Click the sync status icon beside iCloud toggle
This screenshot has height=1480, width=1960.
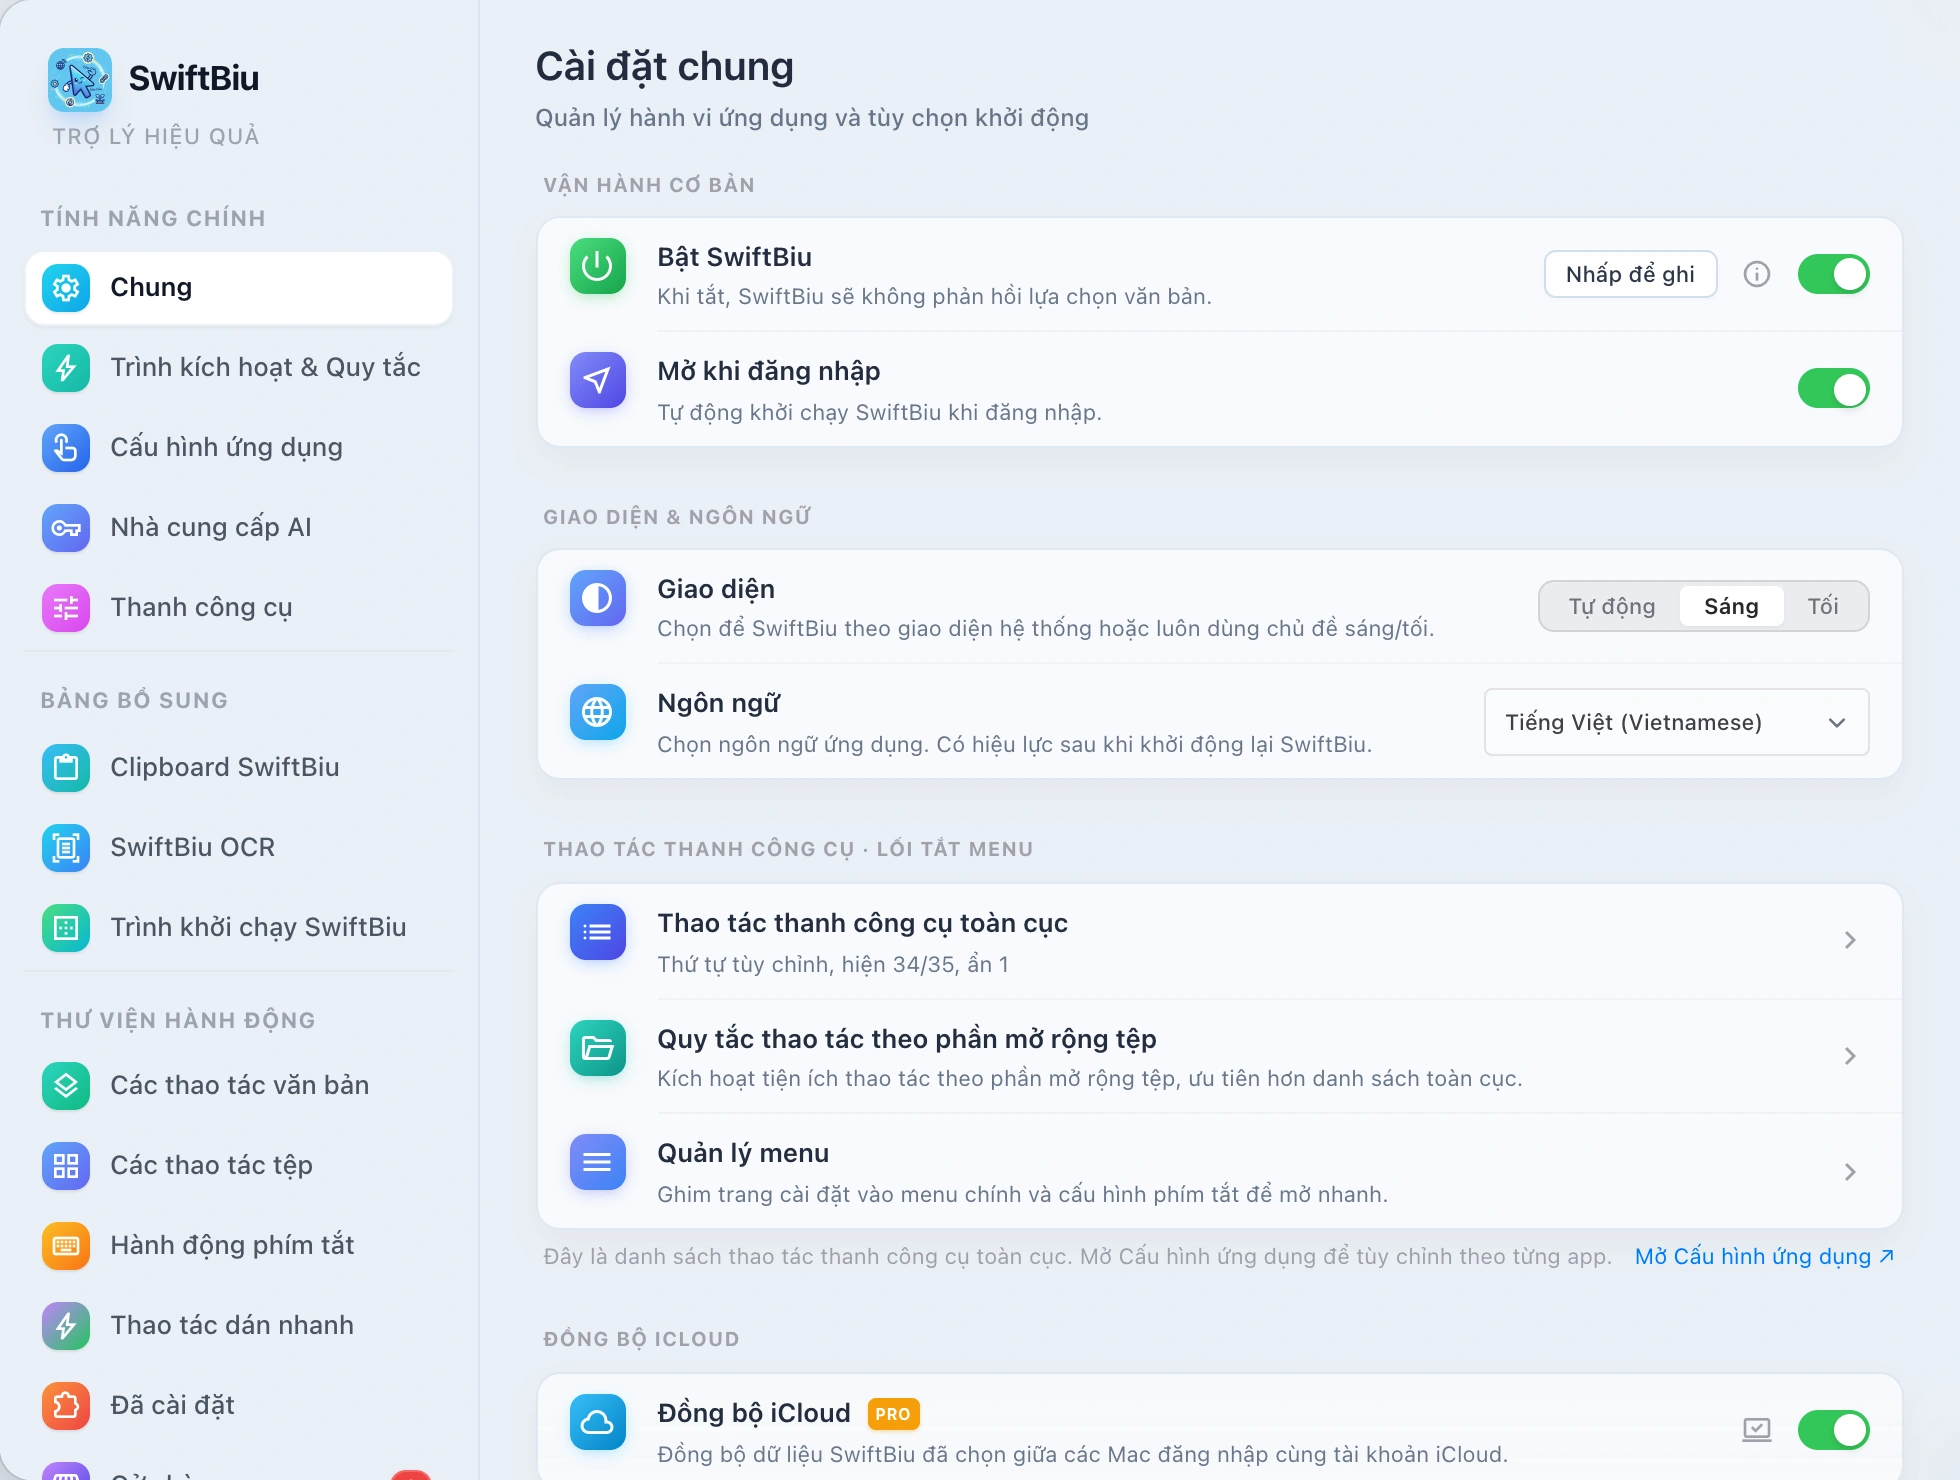point(1757,1430)
